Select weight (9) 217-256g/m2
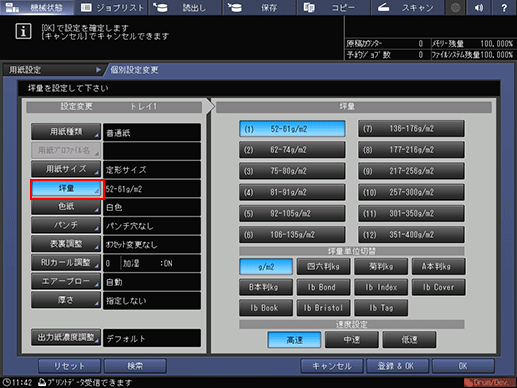This screenshot has width=517, height=388. [411, 171]
